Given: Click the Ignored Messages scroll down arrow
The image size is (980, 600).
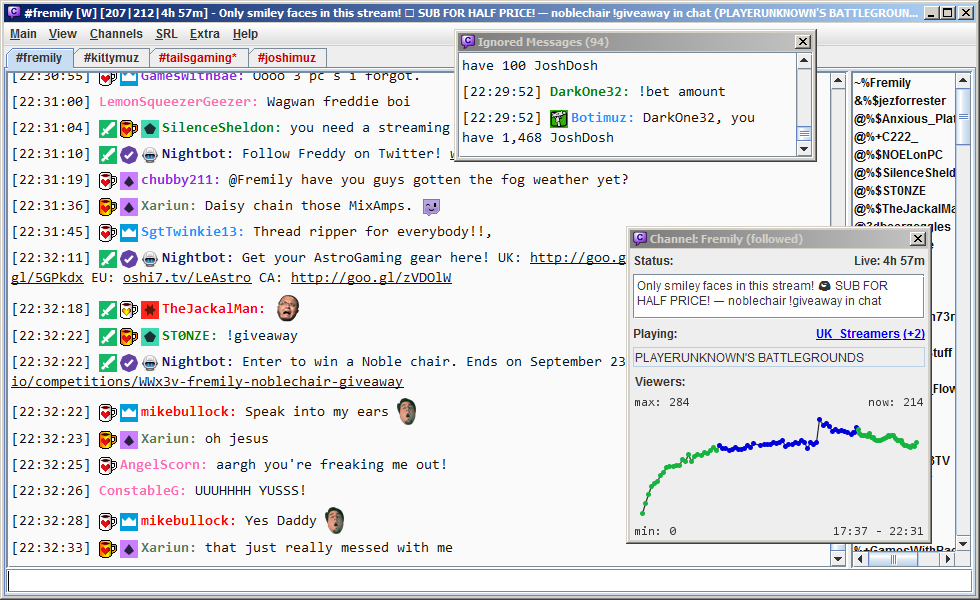Looking at the screenshot, I should pyautogui.click(x=804, y=149).
